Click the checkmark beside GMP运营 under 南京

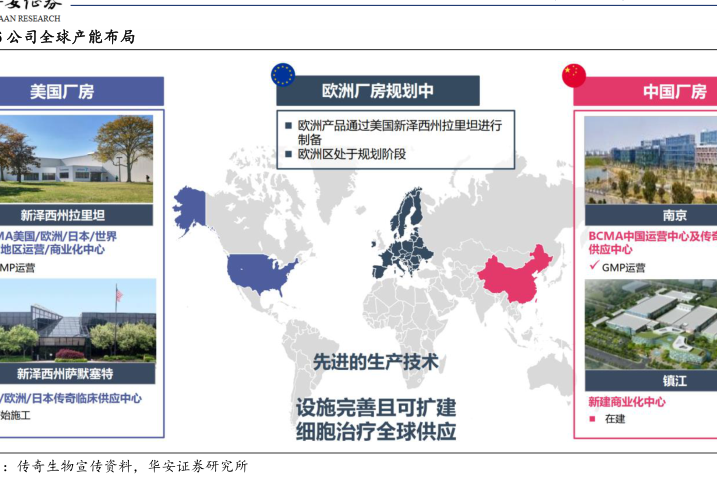[x=593, y=267]
